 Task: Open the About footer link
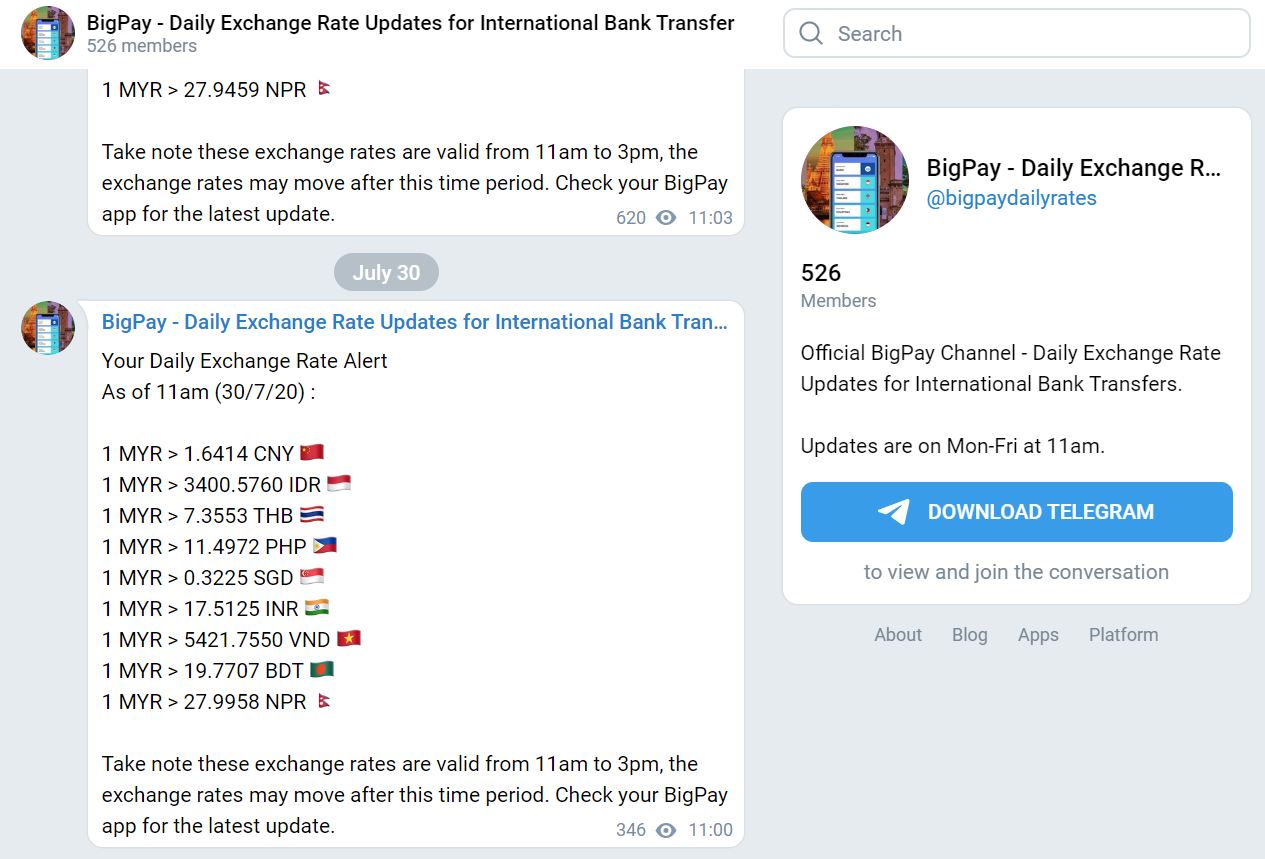[898, 635]
